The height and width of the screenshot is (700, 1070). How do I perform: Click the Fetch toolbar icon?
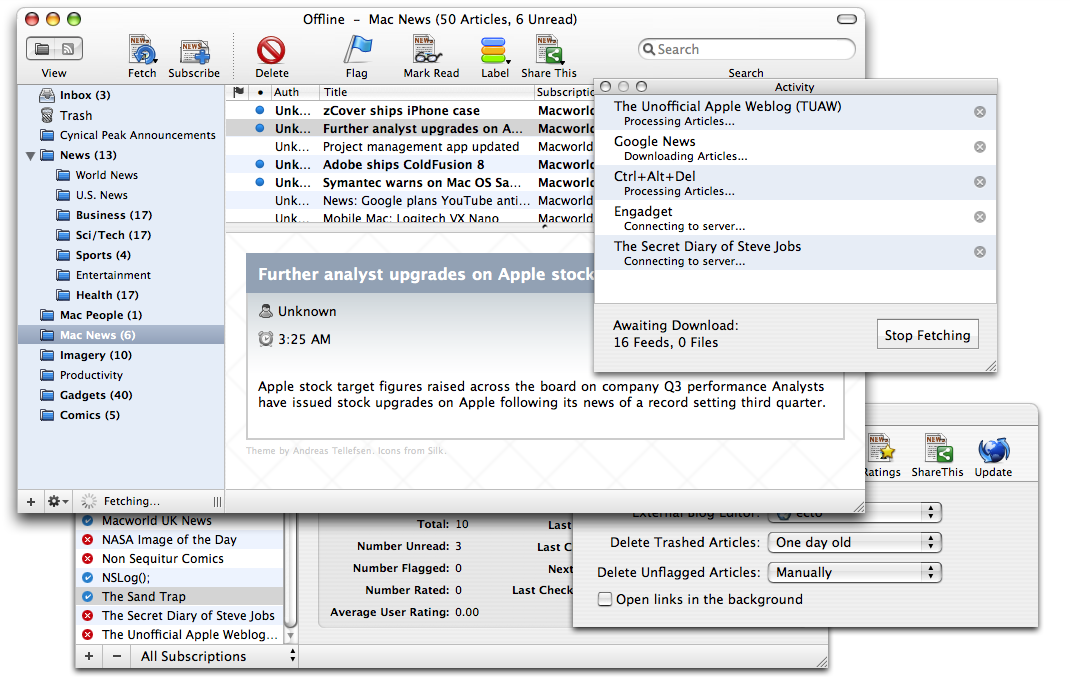pos(142,50)
